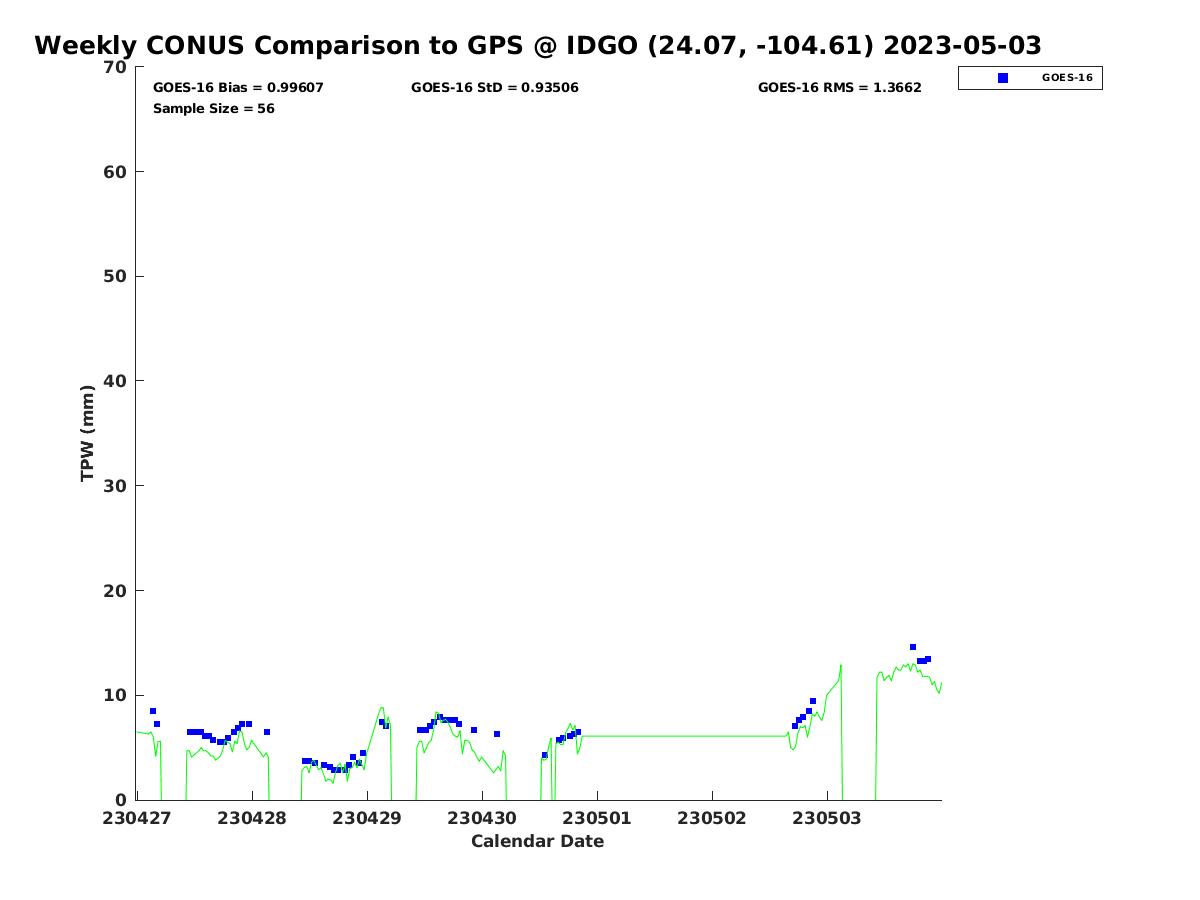Select the GOES-16 RMS statistic text
Screen dimensions: 1200x900
(839, 88)
